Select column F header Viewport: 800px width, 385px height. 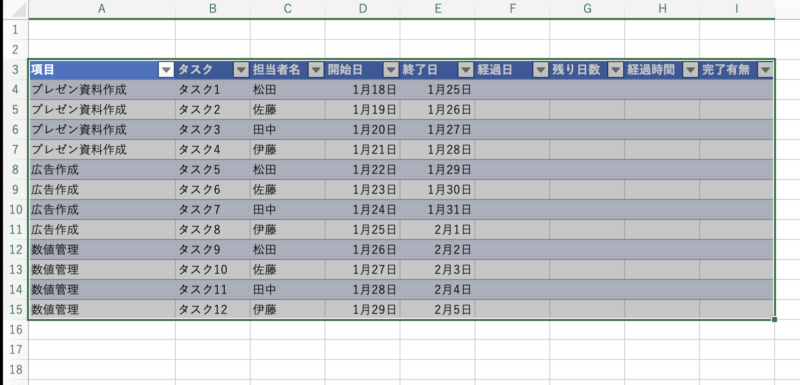pos(512,9)
